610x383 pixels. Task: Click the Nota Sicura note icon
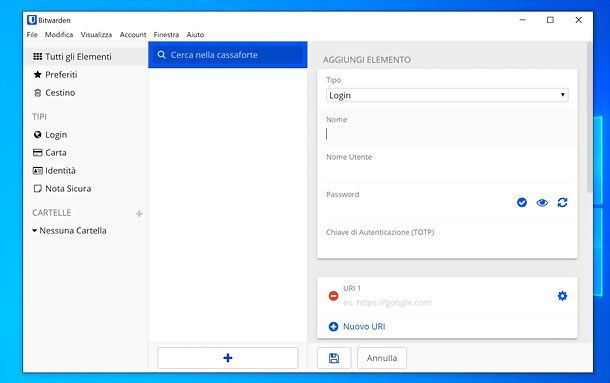pos(37,188)
